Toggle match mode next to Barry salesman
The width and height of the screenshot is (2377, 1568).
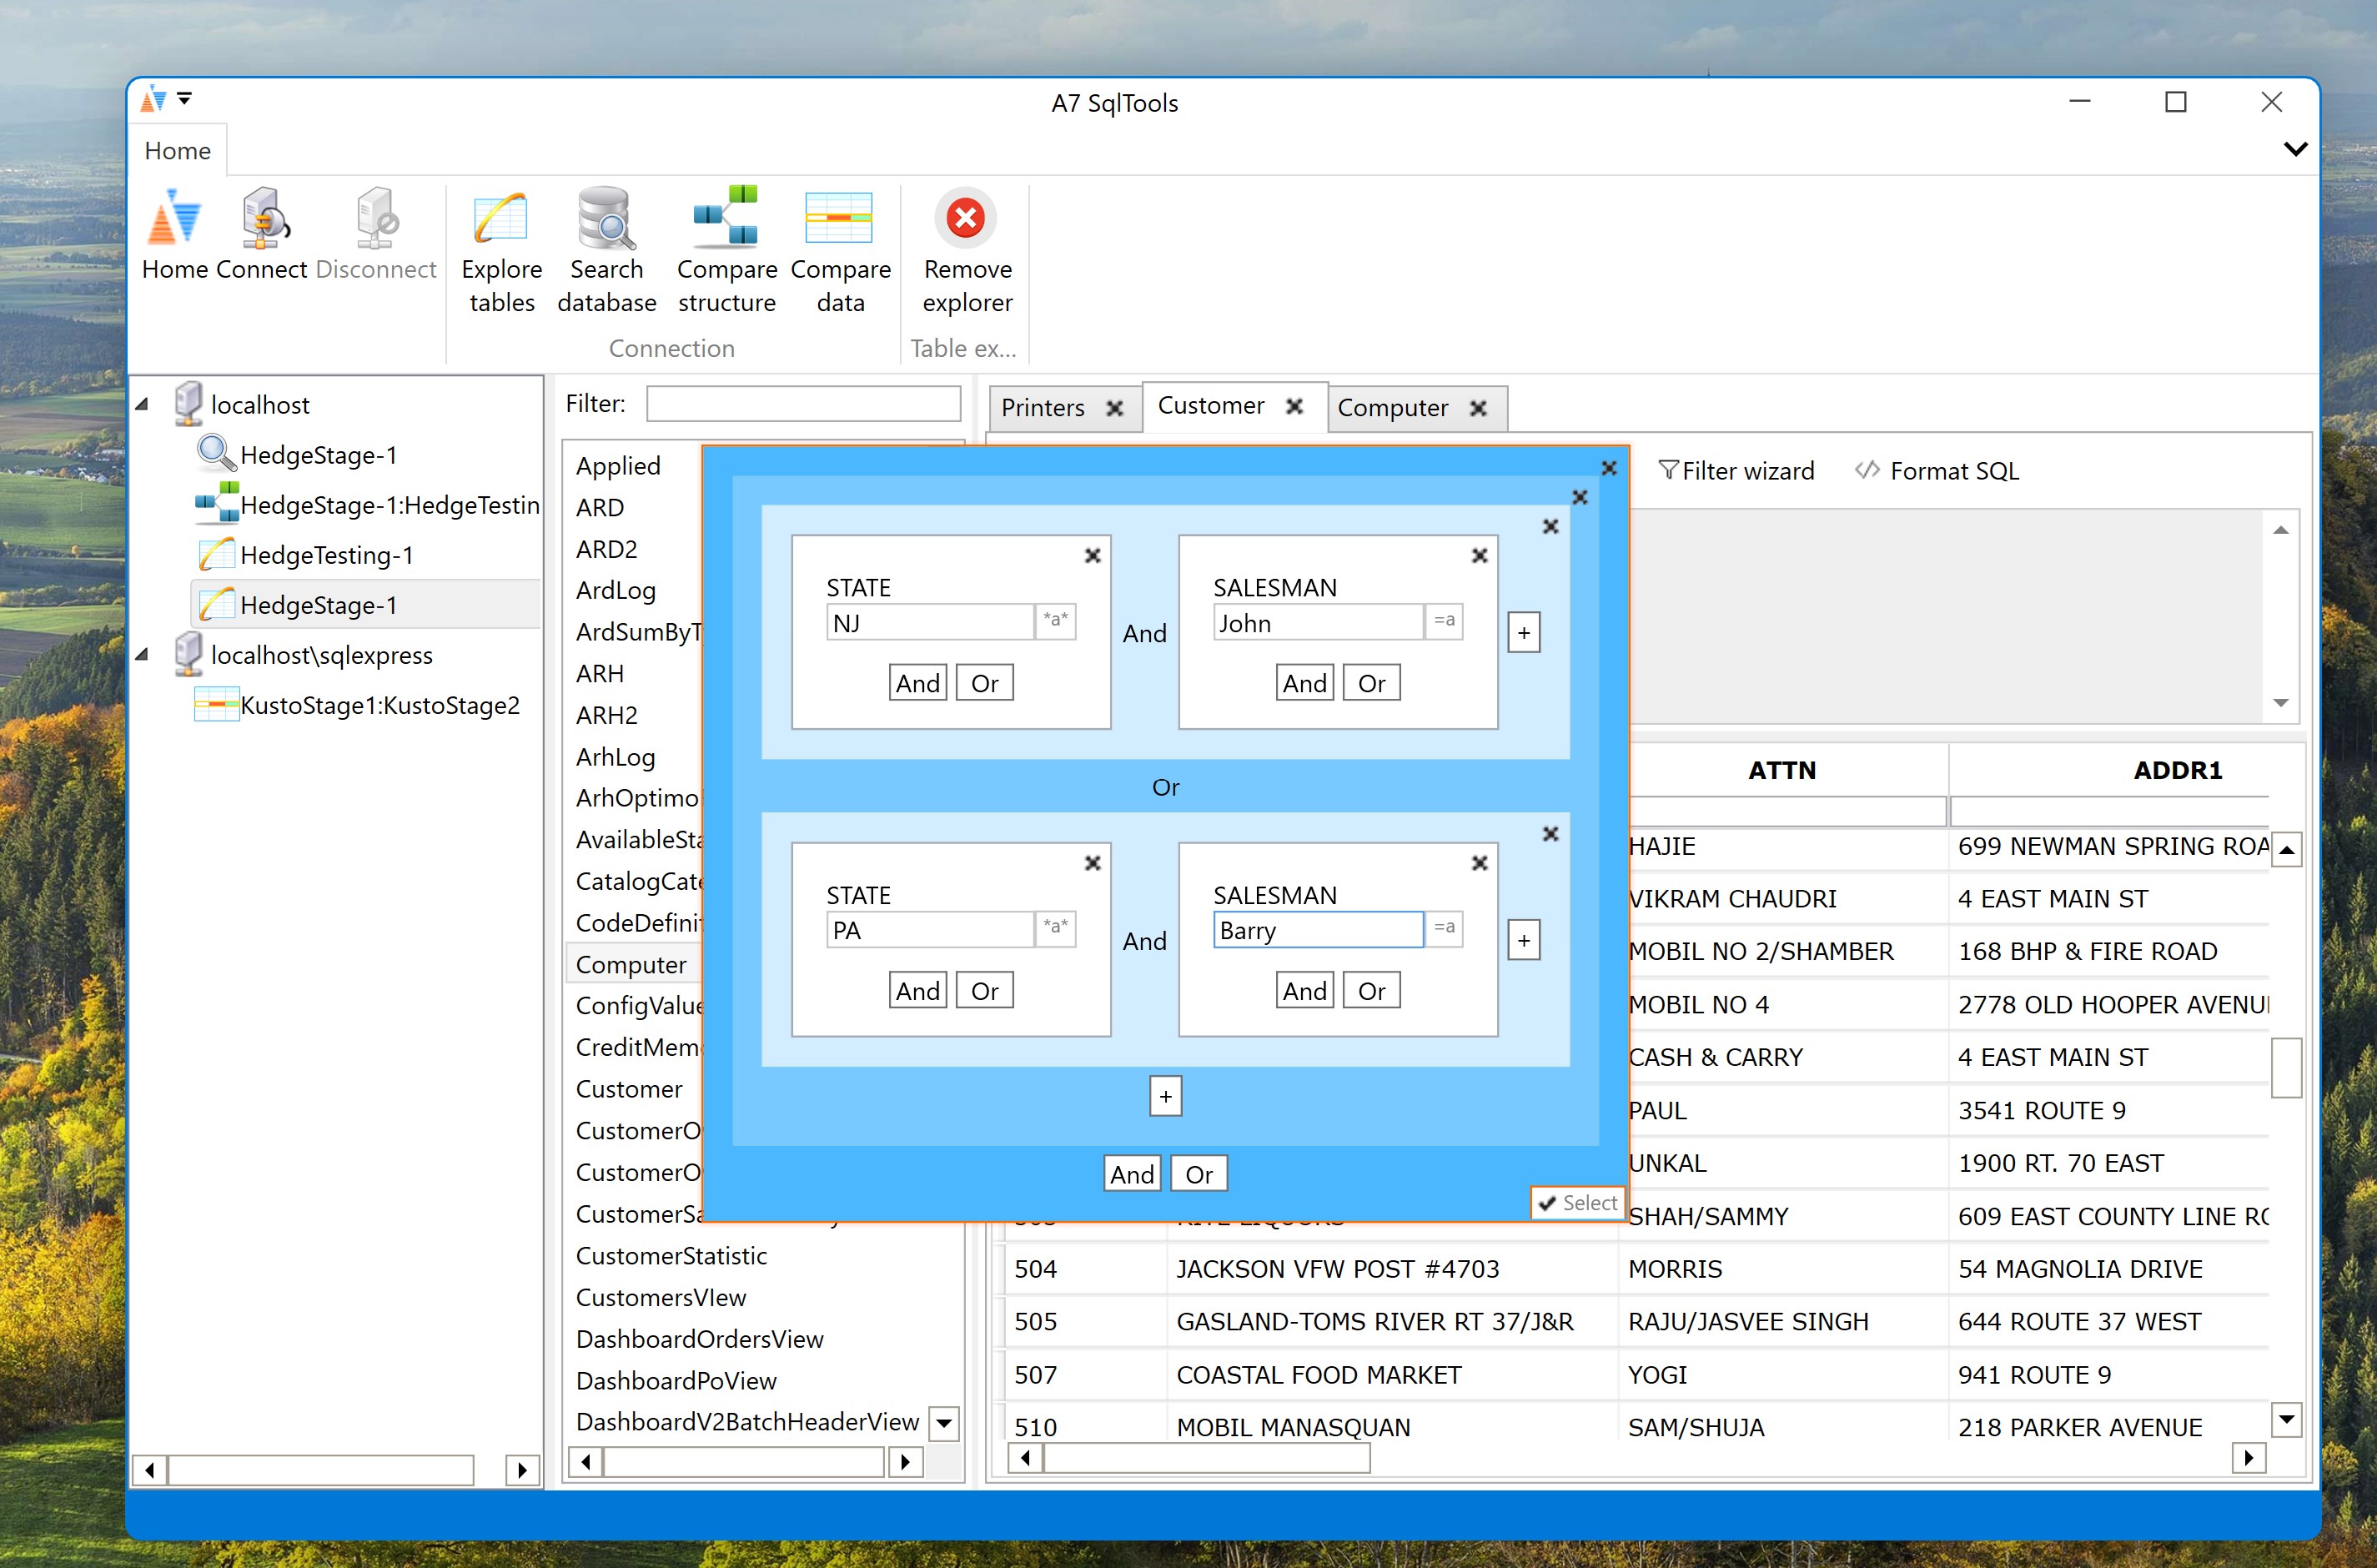[1443, 929]
